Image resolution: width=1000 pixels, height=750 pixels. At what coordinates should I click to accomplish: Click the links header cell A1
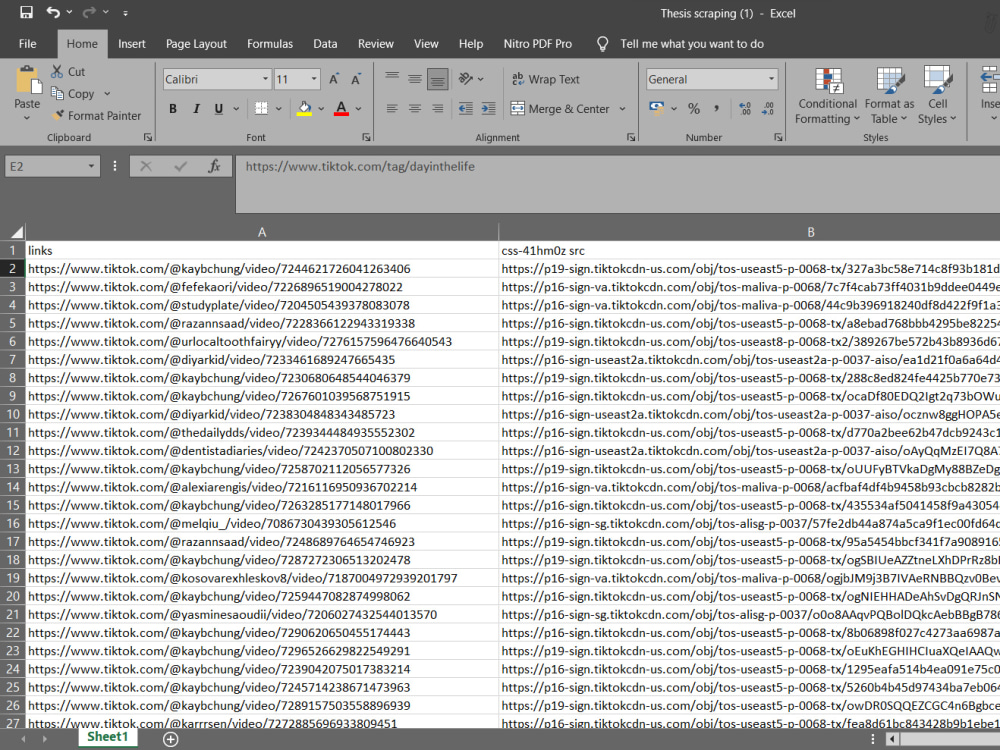pyautogui.click(x=261, y=251)
